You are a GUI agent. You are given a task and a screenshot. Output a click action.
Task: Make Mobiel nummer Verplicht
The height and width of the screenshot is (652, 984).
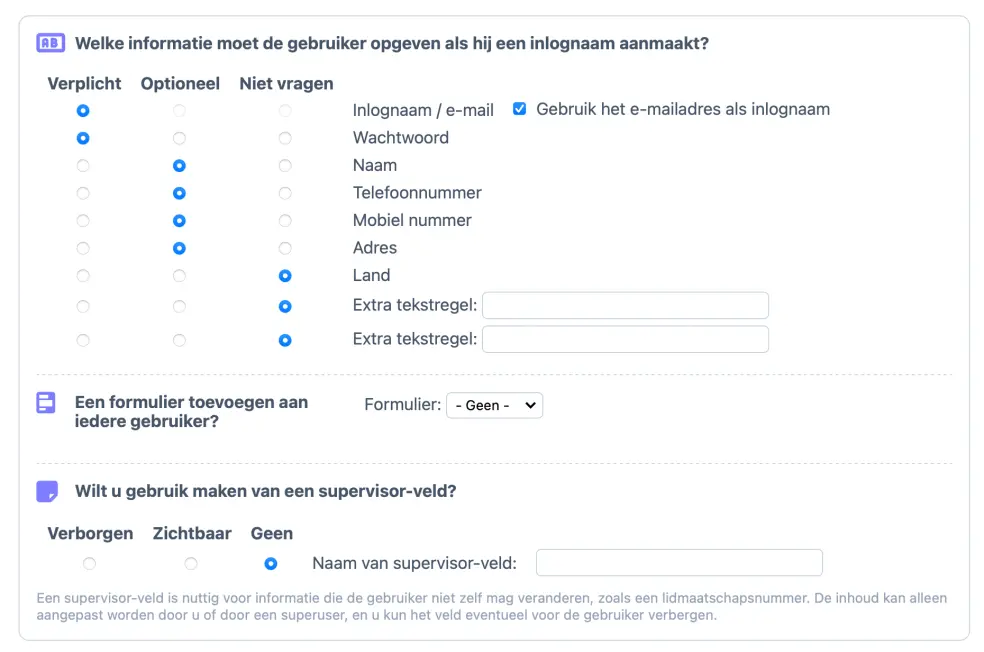coord(83,221)
